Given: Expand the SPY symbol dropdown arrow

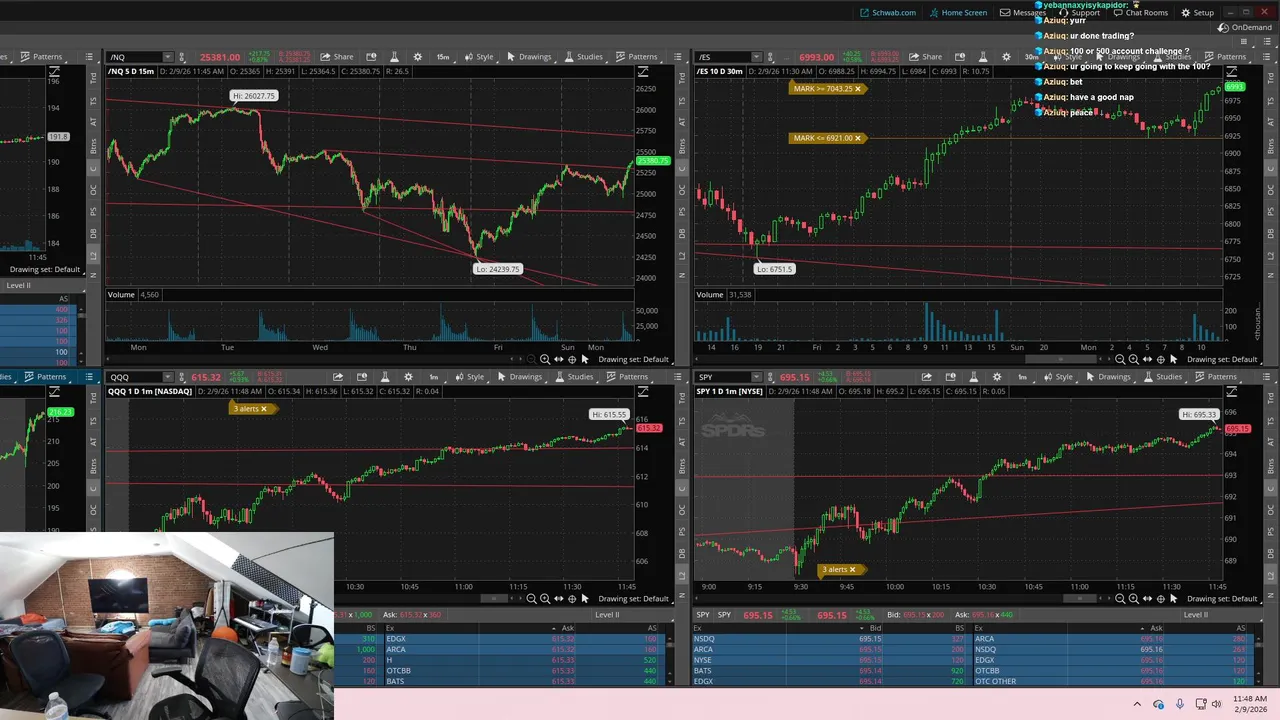Looking at the screenshot, I should (757, 377).
